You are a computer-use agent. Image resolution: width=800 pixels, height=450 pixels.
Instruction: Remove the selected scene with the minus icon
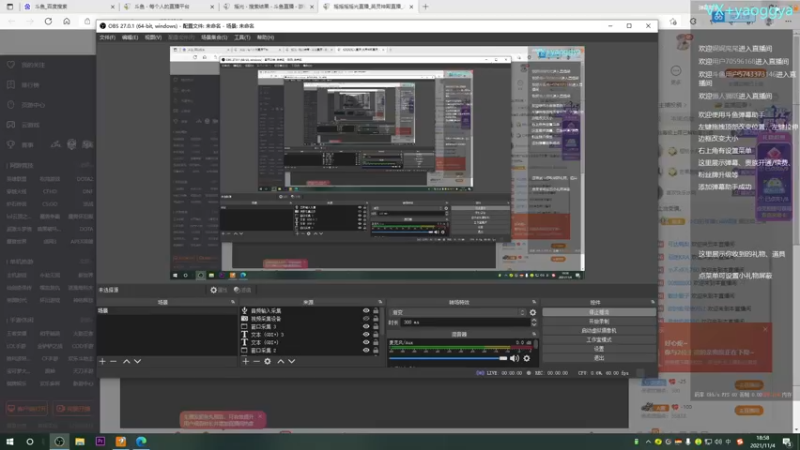113,361
